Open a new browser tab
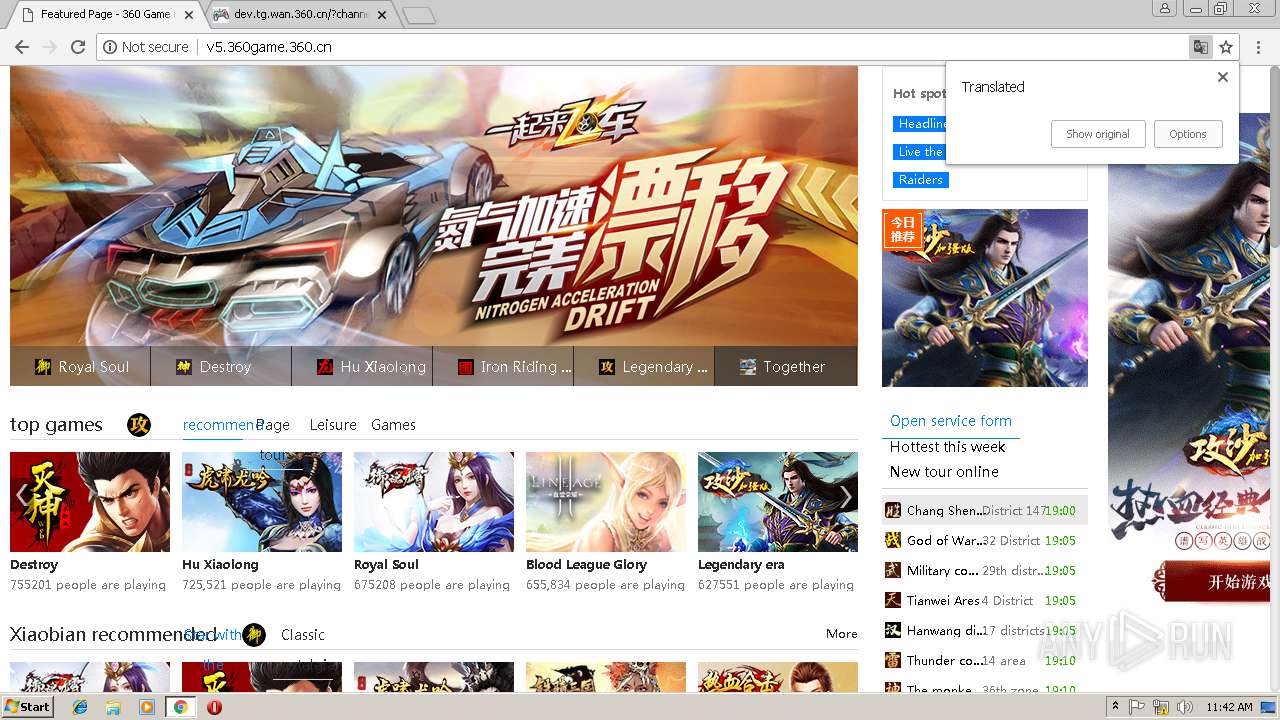Screen dimensions: 1280x720 (418, 15)
